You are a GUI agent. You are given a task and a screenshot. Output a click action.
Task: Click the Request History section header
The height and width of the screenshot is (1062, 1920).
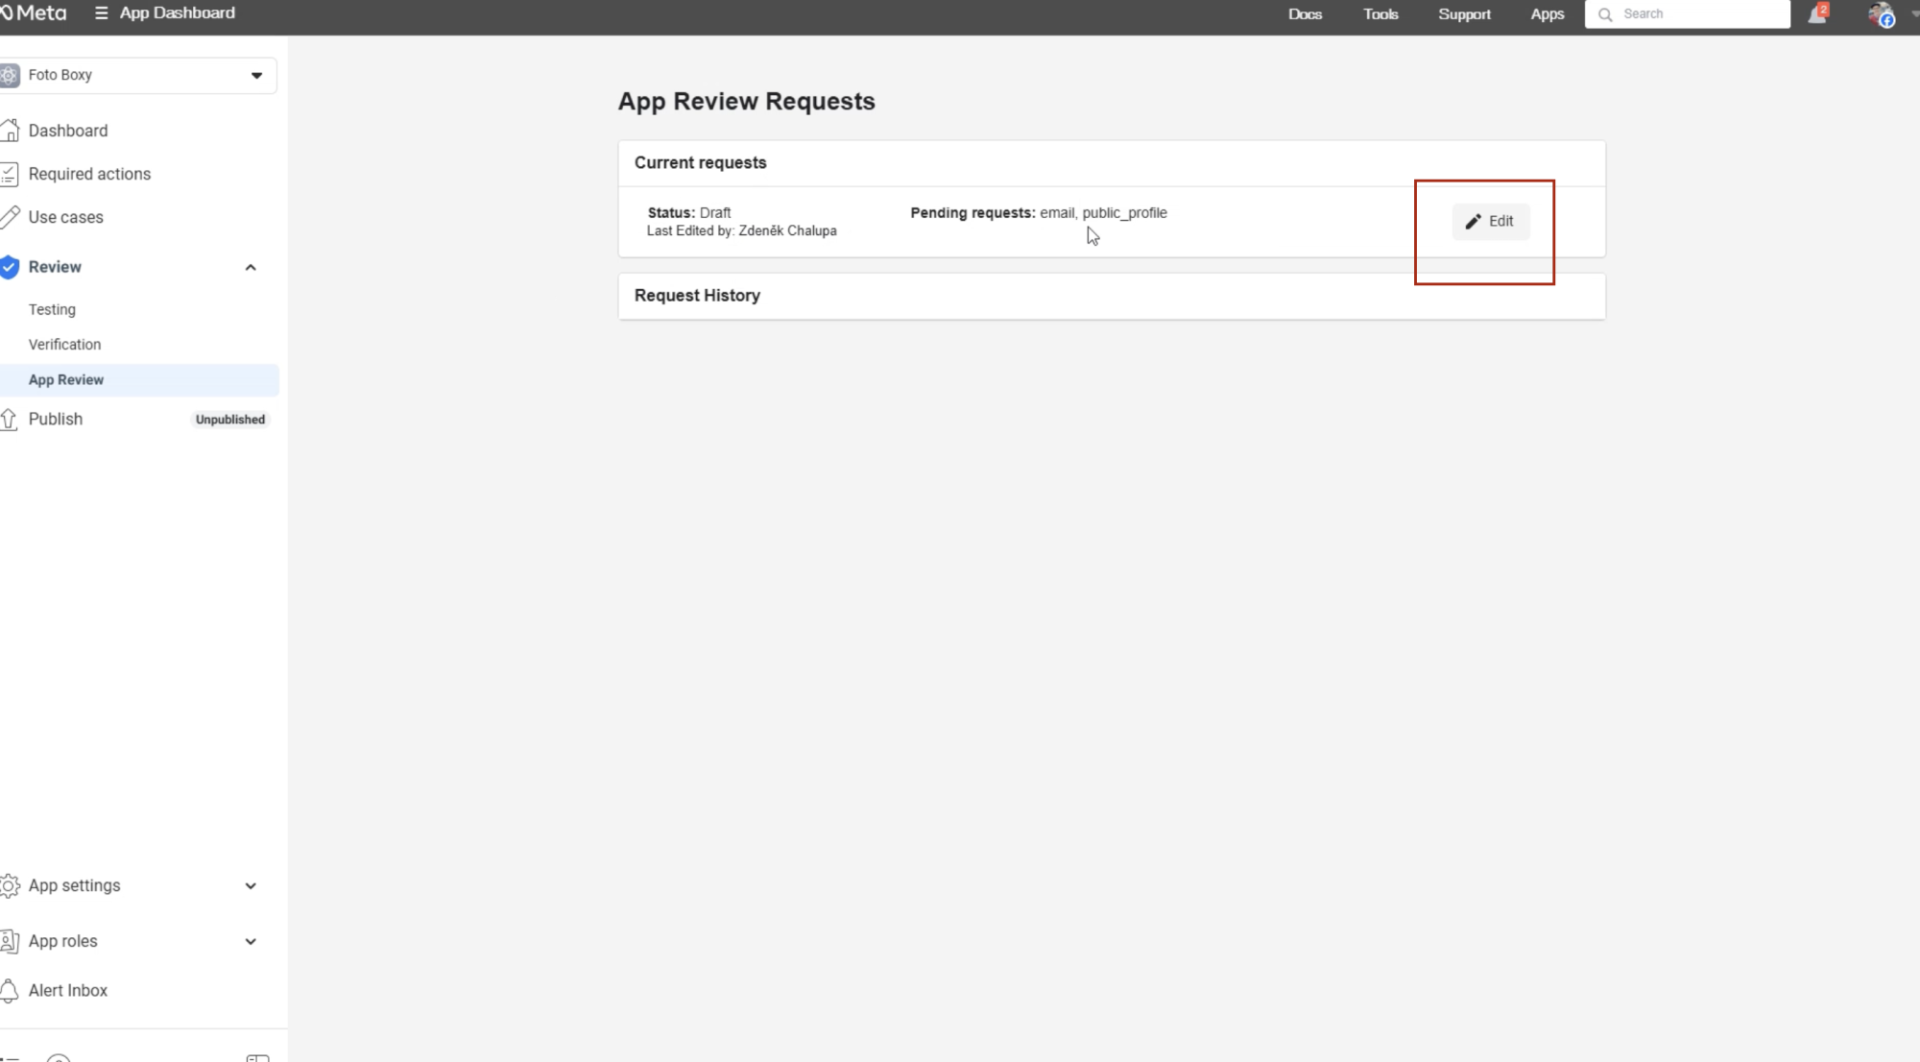(1111, 296)
